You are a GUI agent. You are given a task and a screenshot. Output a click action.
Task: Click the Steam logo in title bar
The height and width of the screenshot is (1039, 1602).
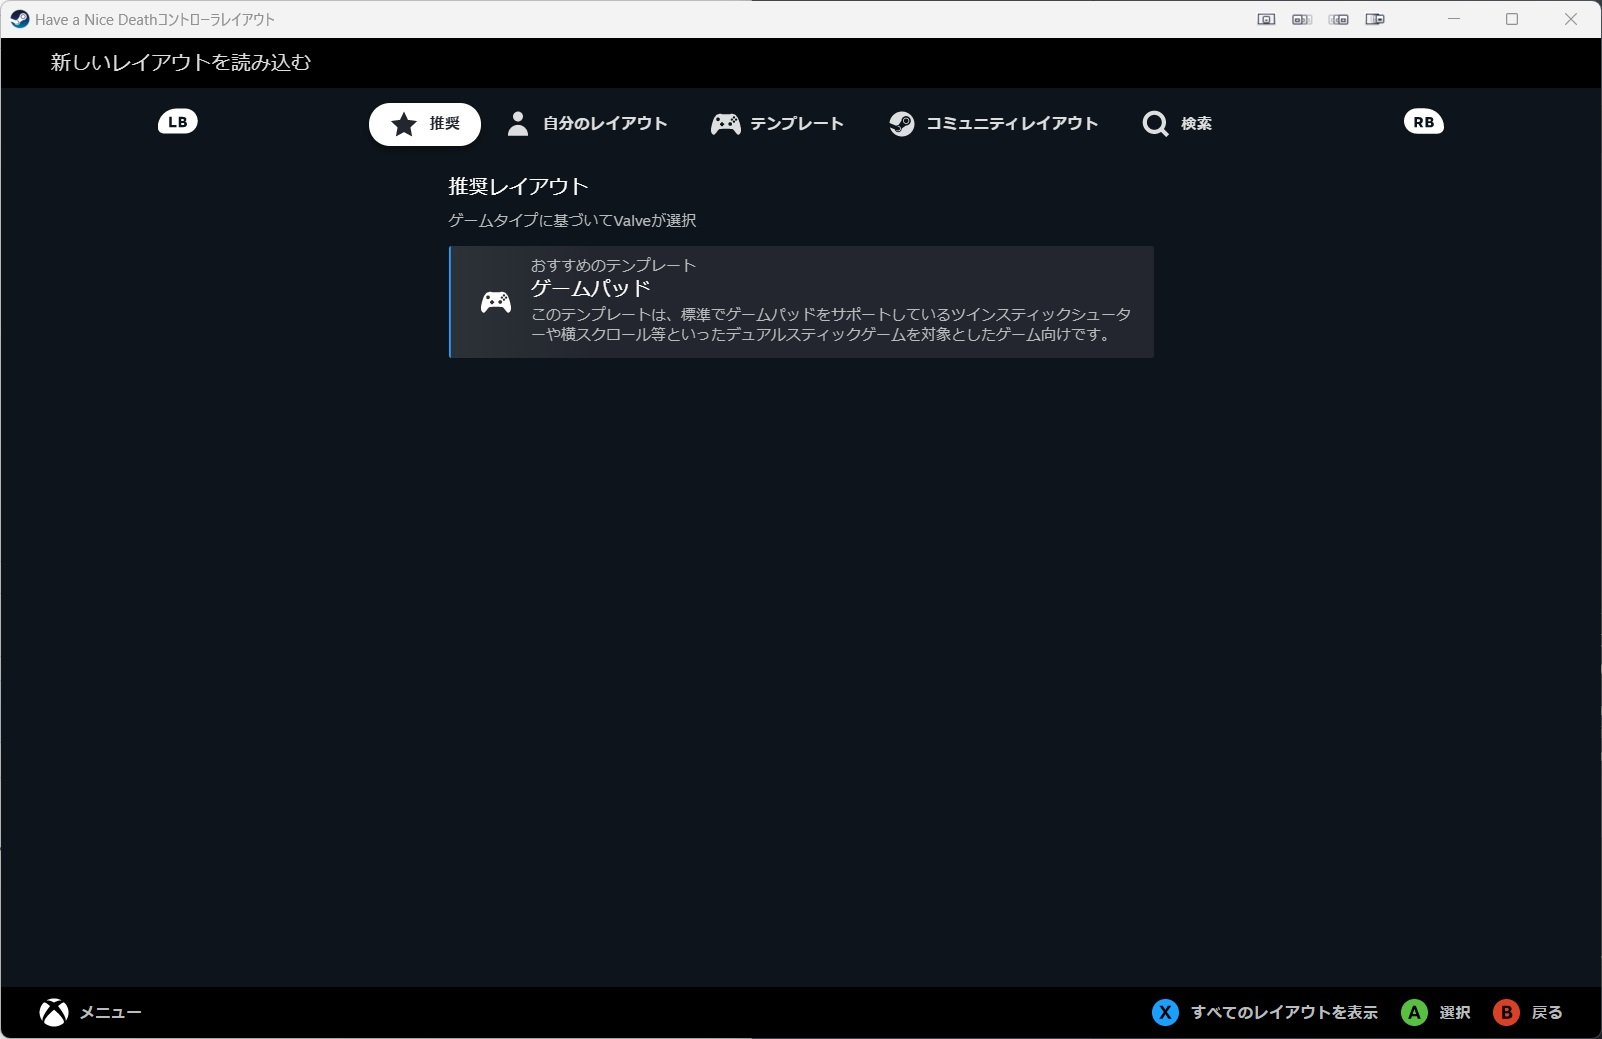(19, 19)
